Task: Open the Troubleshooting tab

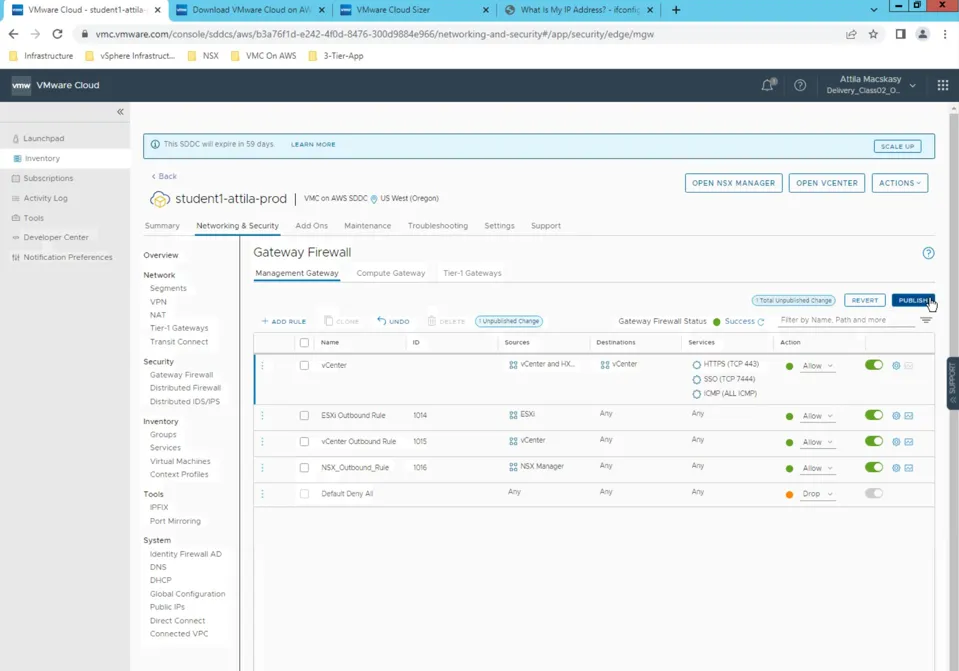Action: (x=437, y=226)
